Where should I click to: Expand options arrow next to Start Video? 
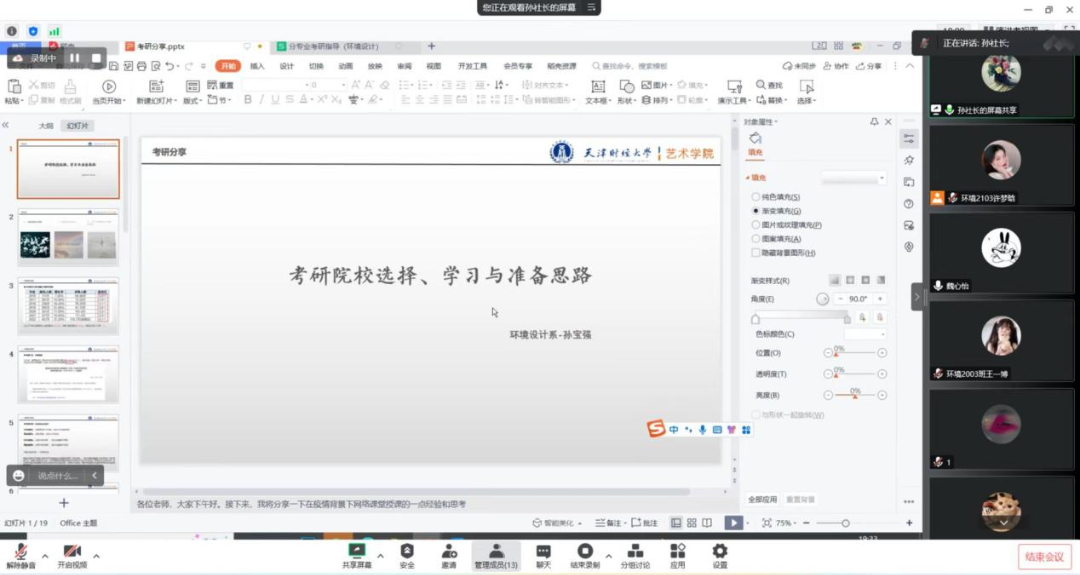pos(96,556)
